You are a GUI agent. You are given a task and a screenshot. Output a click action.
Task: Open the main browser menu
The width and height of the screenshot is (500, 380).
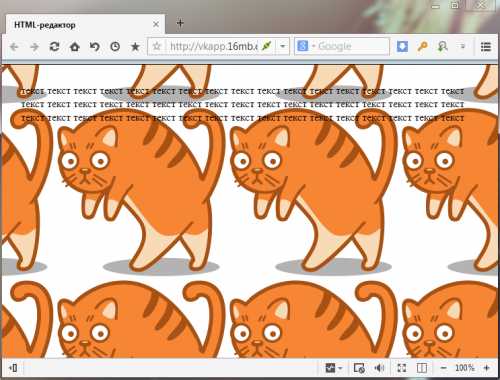[486, 46]
